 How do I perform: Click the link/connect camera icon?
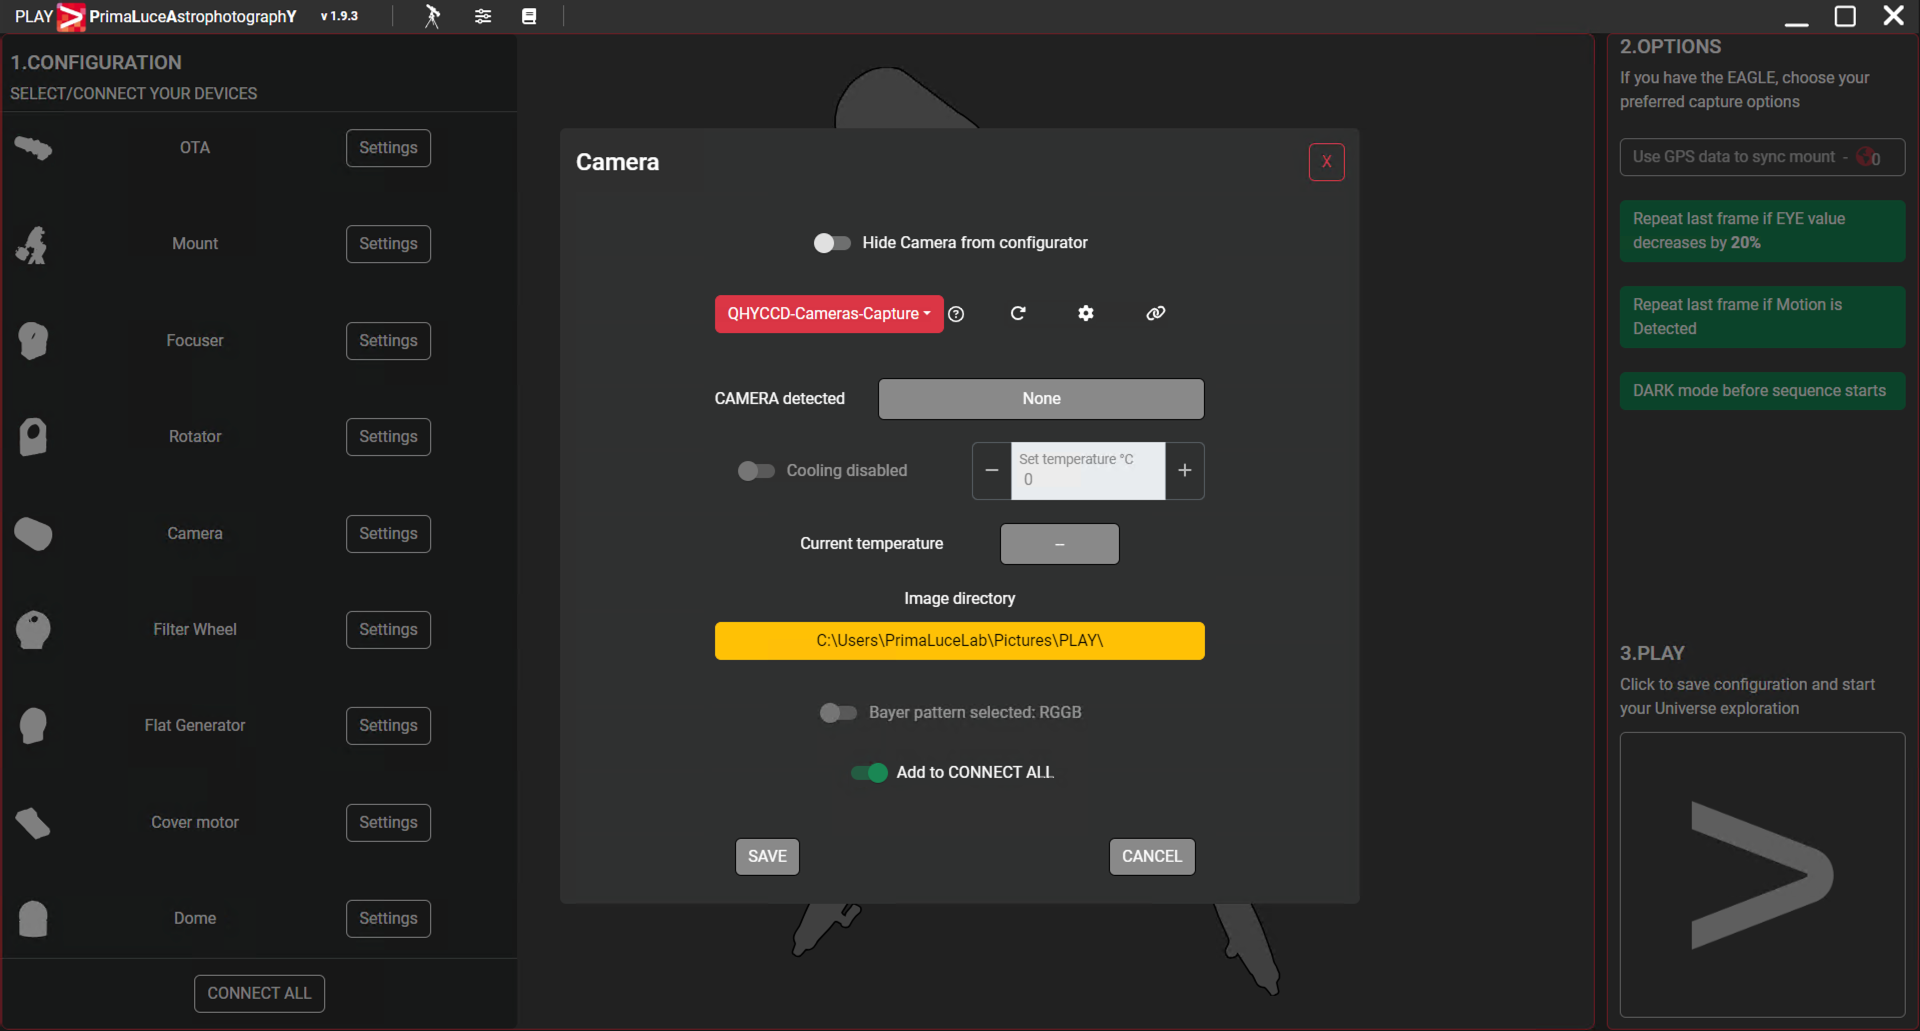coord(1155,313)
